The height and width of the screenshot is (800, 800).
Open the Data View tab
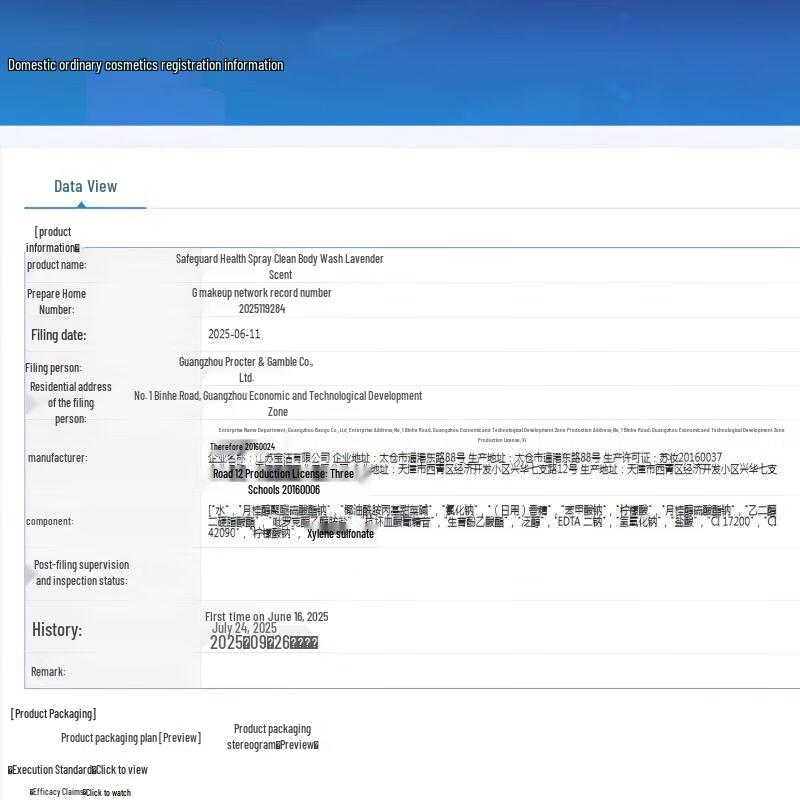85,186
